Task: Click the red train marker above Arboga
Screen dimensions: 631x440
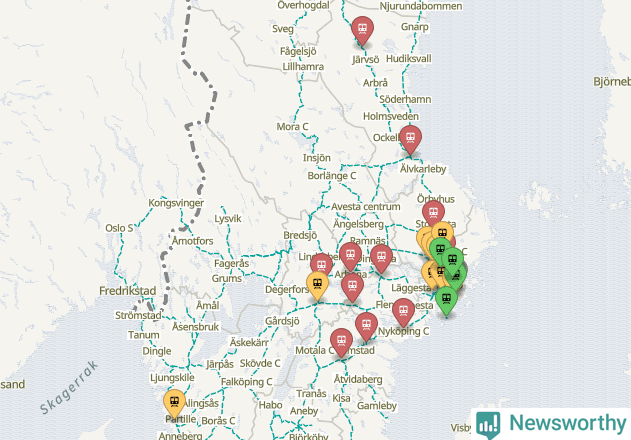Action: [x=350, y=256]
